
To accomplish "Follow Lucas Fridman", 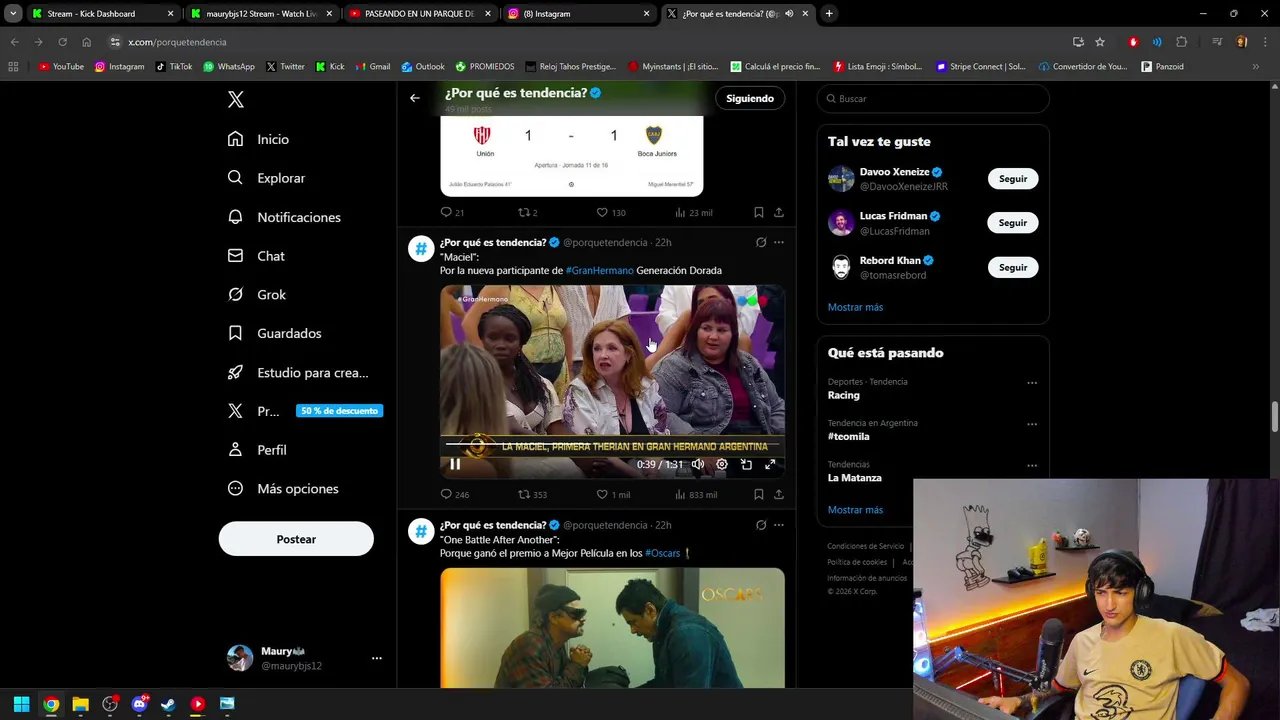I will pyautogui.click(x=1013, y=223).
